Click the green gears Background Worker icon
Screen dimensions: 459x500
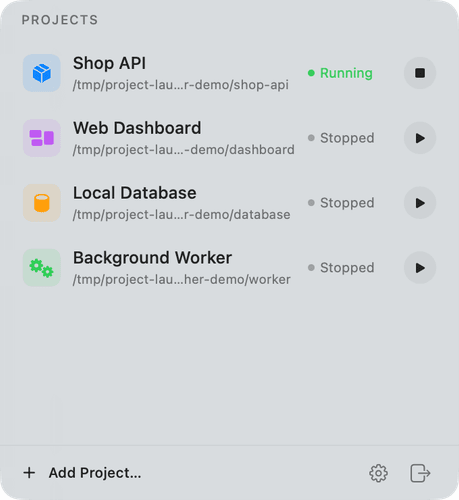click(x=42, y=268)
